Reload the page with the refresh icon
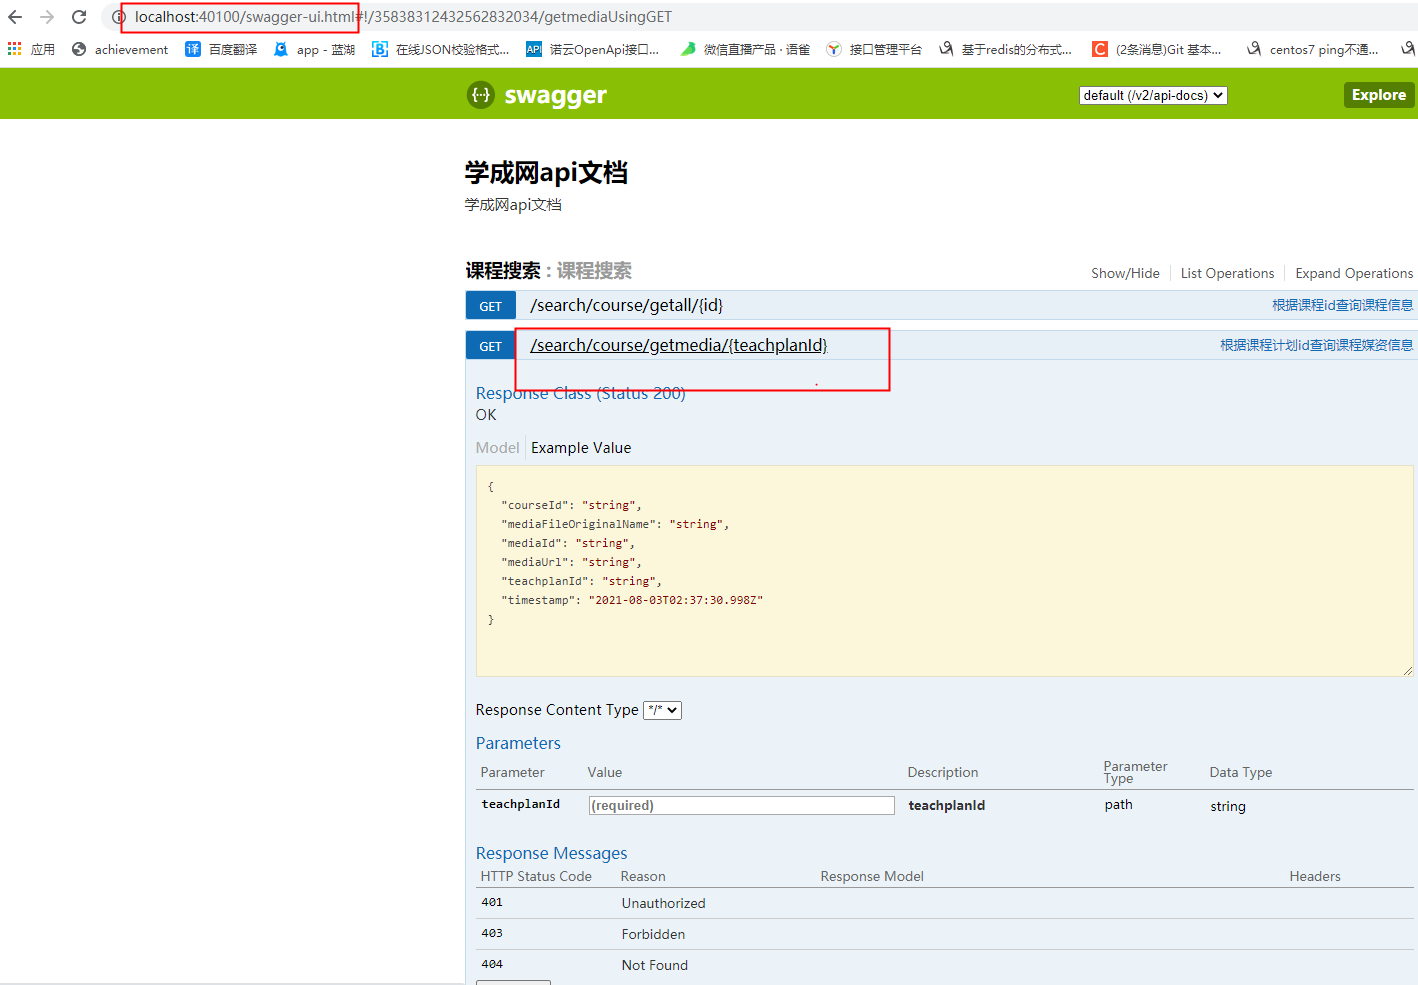1418x985 pixels. pos(79,17)
